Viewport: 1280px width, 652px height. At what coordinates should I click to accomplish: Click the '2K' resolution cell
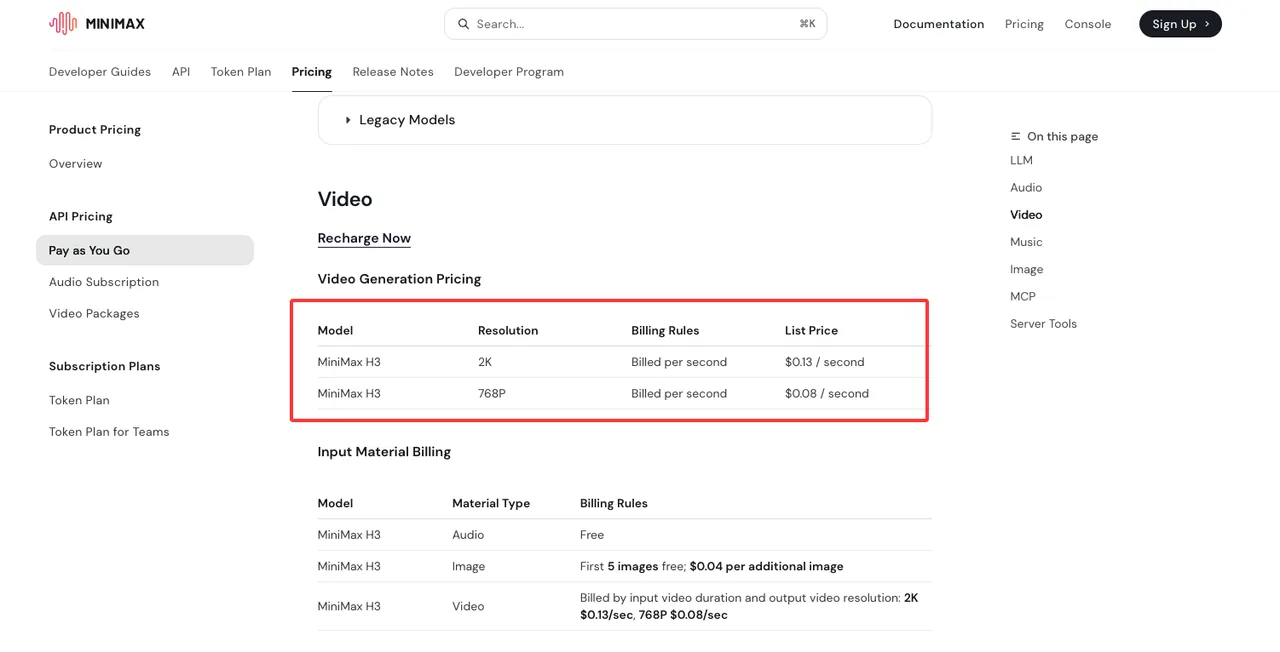(x=485, y=362)
